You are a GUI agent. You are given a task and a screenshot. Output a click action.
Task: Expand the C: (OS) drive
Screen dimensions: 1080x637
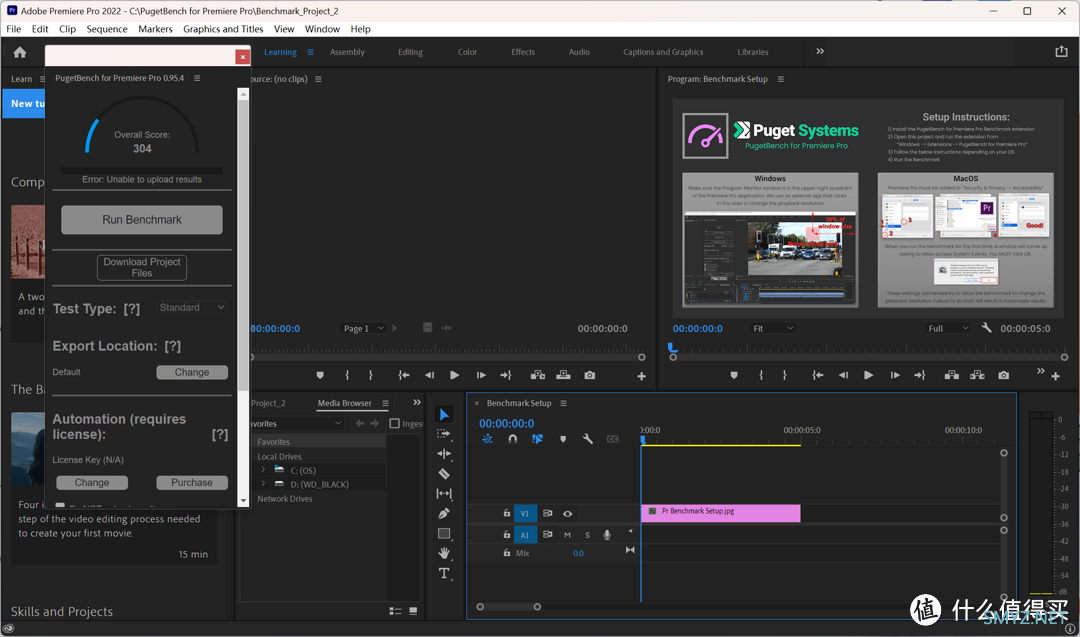coord(263,470)
